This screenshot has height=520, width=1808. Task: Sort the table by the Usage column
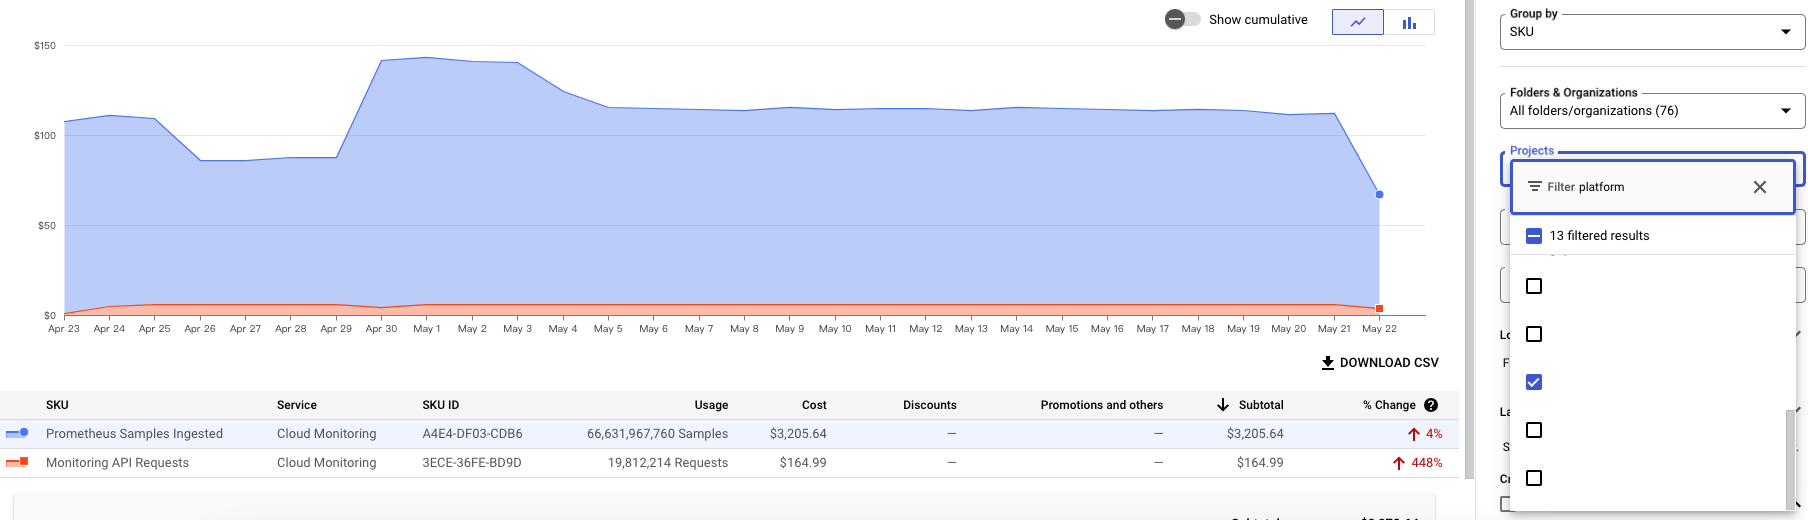click(711, 405)
